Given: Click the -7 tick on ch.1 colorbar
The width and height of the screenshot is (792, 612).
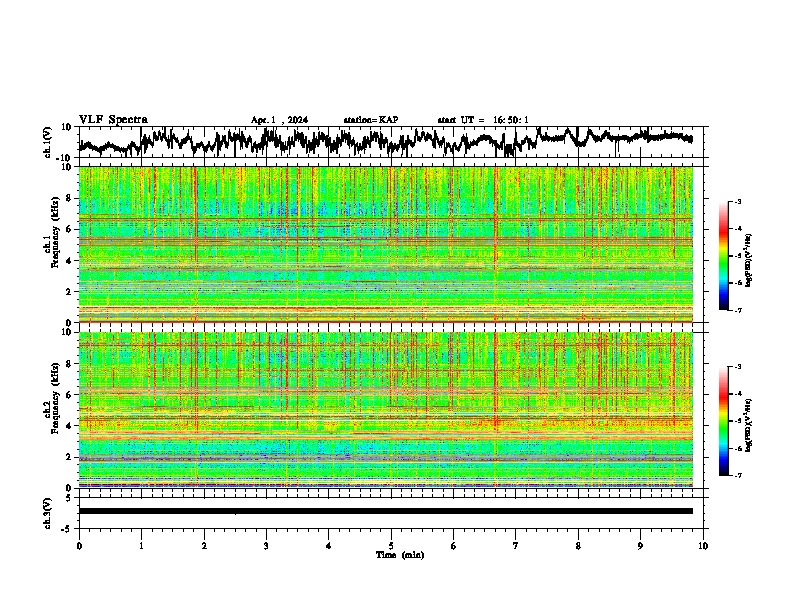Looking at the screenshot, I should 738,310.
